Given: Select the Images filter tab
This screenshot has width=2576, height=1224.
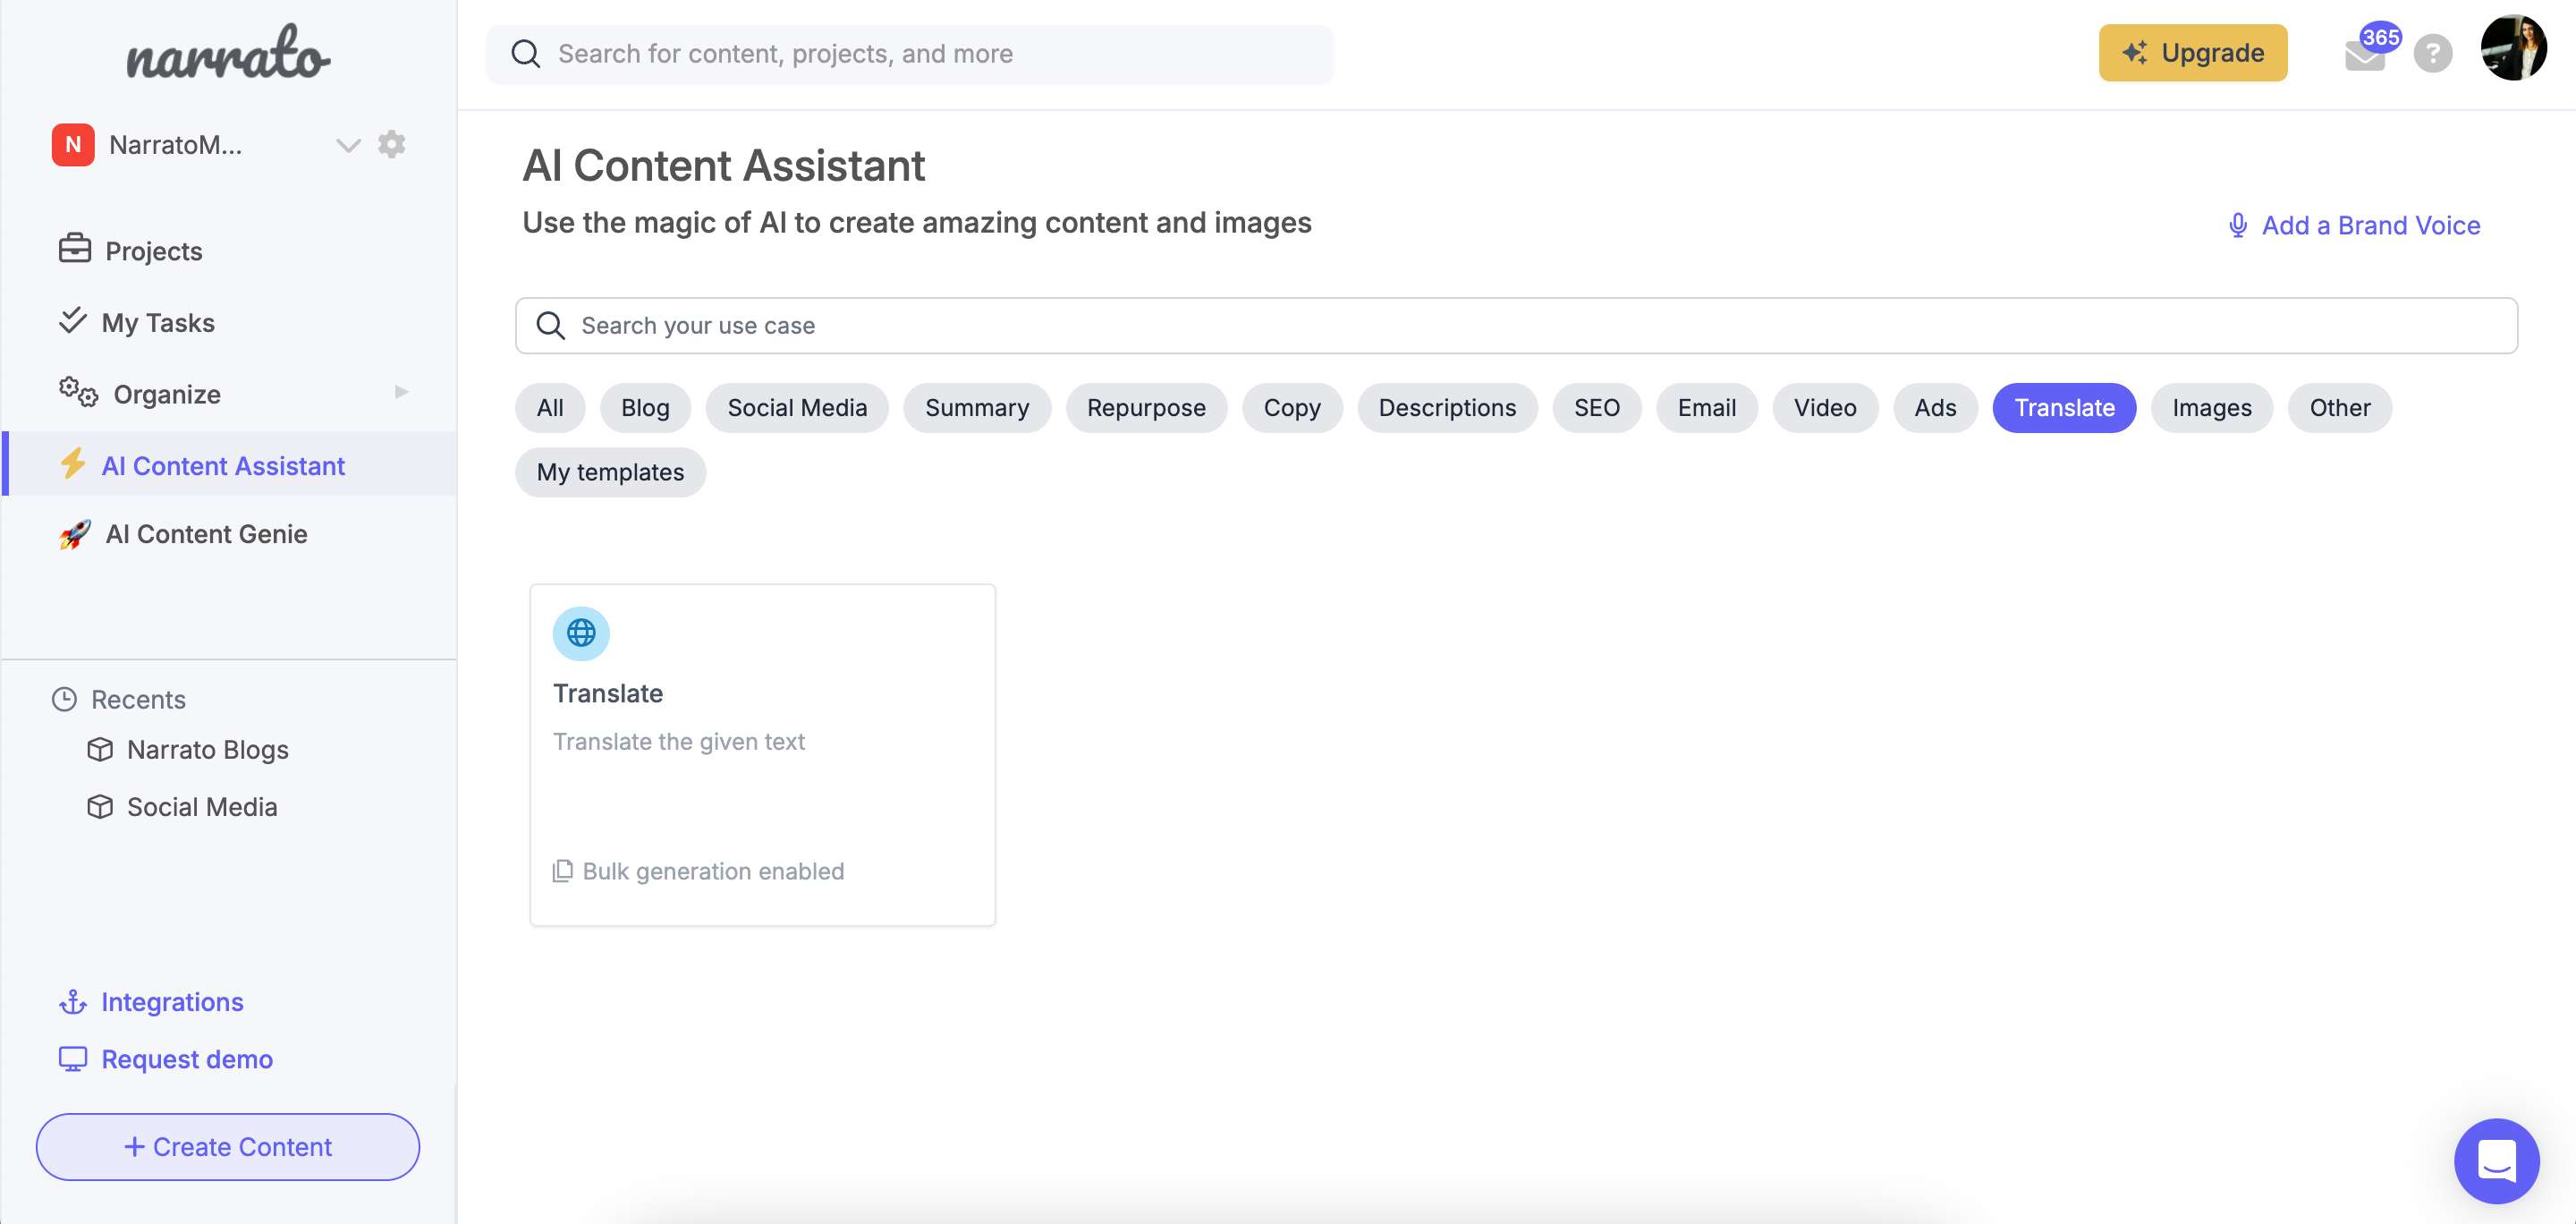Looking at the screenshot, I should tap(2212, 407).
